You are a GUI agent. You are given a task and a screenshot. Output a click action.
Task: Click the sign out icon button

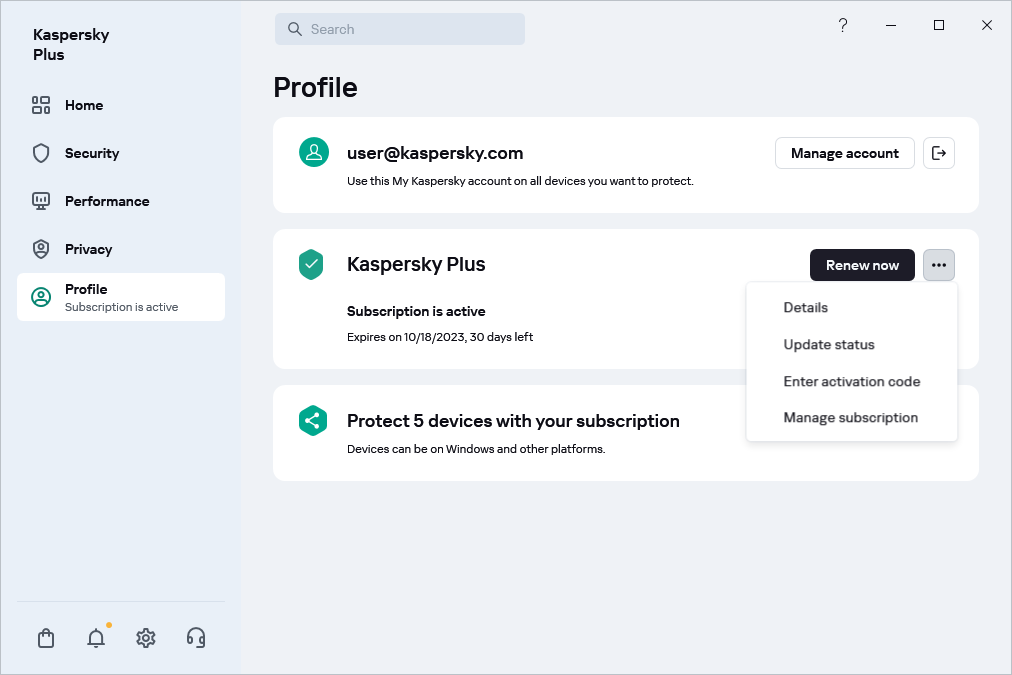tap(938, 153)
